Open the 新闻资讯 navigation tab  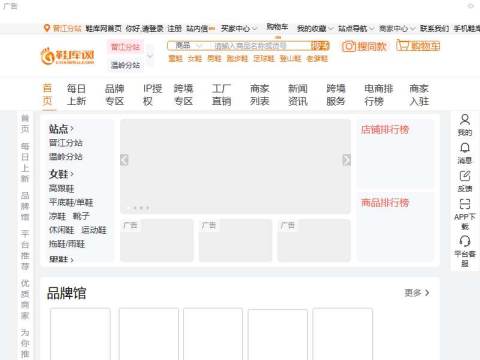click(x=298, y=95)
